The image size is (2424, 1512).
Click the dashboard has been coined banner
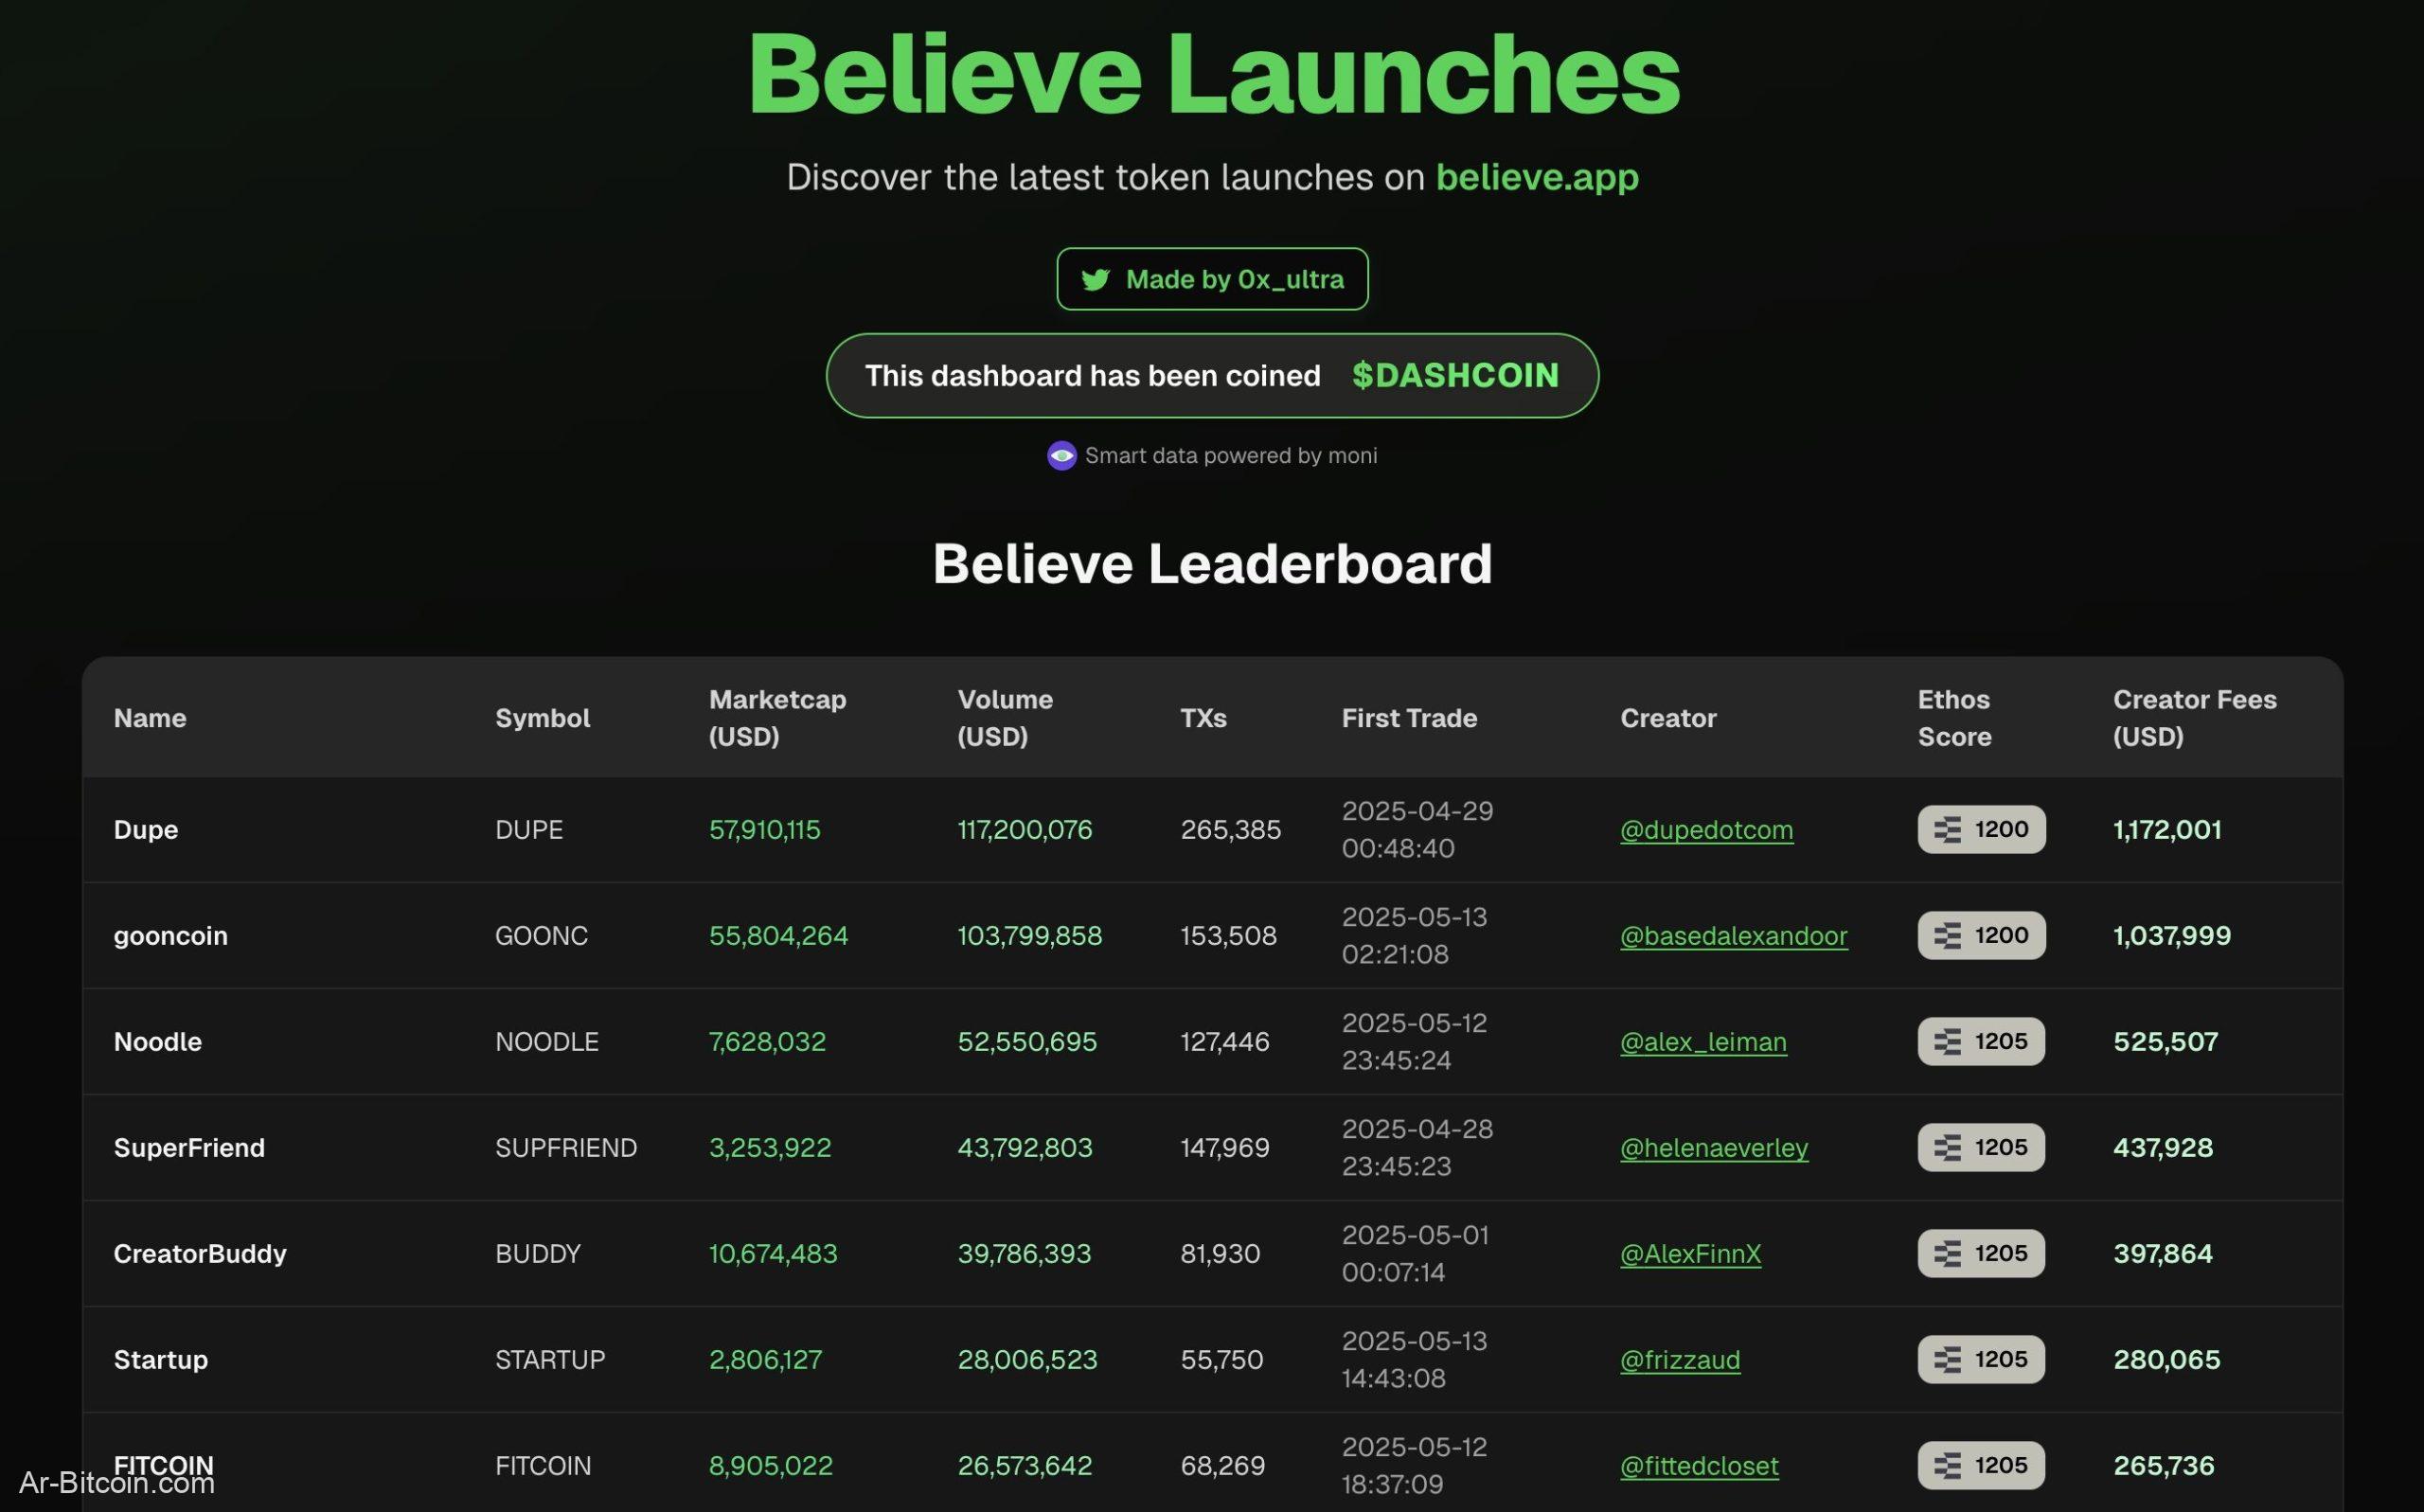(1212, 375)
